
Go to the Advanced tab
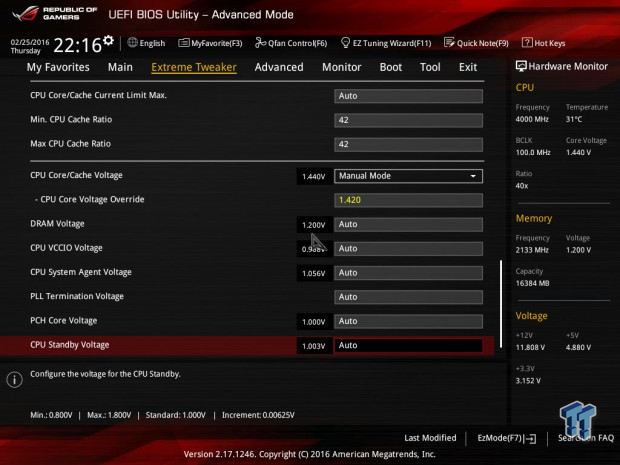point(279,67)
